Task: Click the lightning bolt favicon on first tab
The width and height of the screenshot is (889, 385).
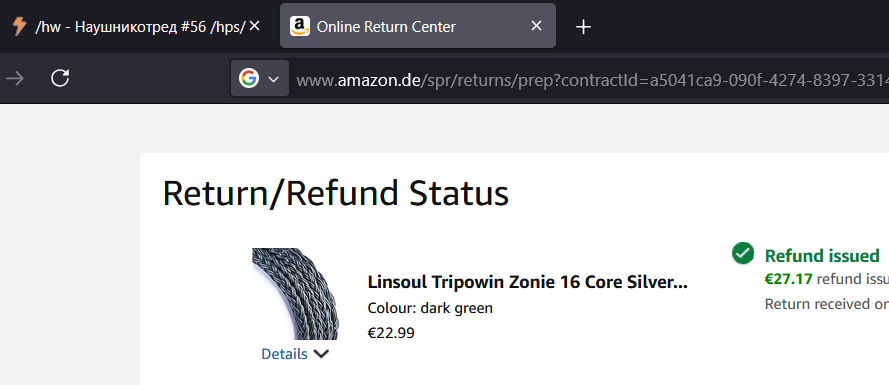Action: pos(19,26)
